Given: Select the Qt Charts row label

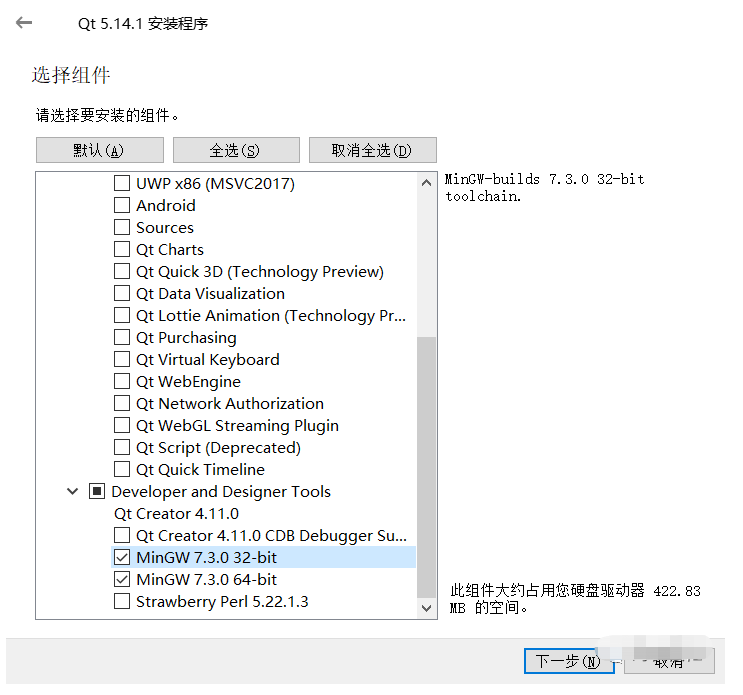Looking at the screenshot, I should click(x=170, y=249).
